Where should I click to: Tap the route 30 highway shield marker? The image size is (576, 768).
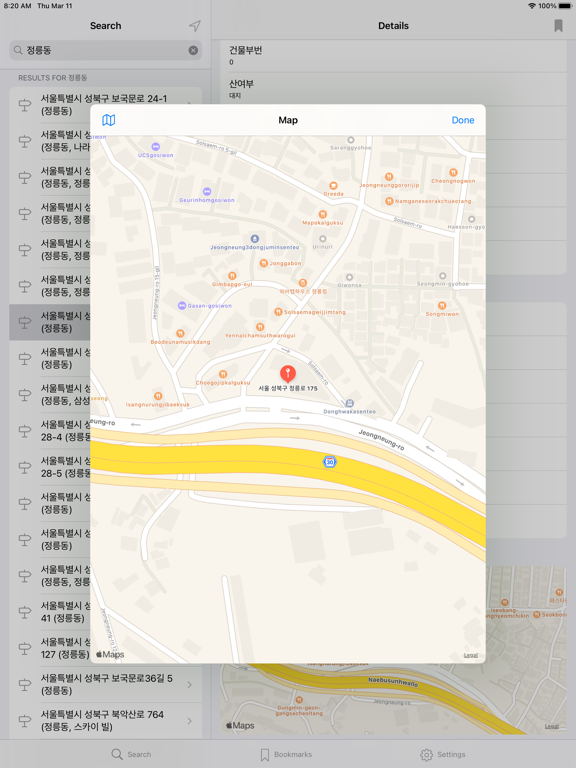(330, 461)
